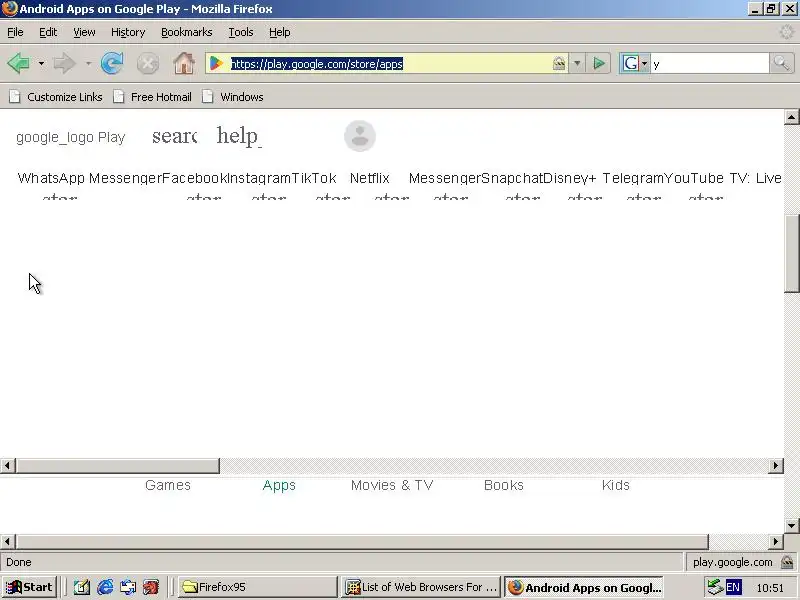Open the Snapchat app link
The width and height of the screenshot is (800, 600).
coord(512,178)
